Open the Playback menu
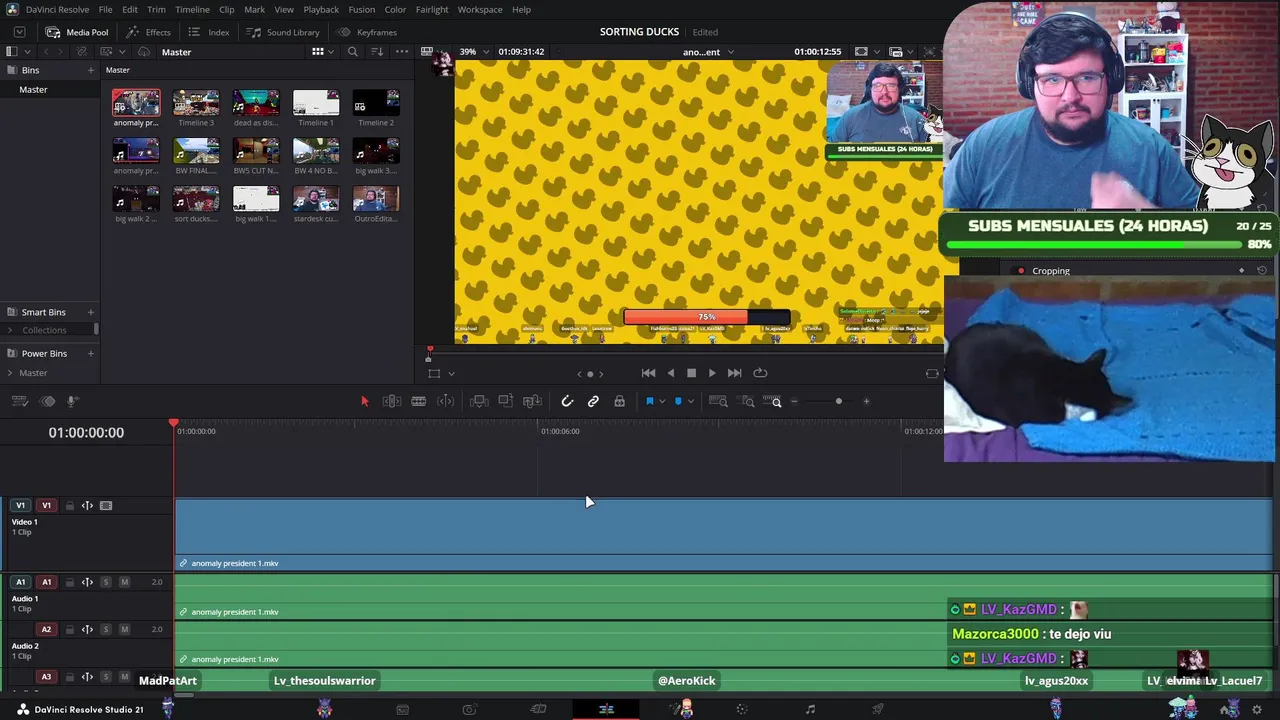Image resolution: width=1280 pixels, height=720 pixels. 321,9
